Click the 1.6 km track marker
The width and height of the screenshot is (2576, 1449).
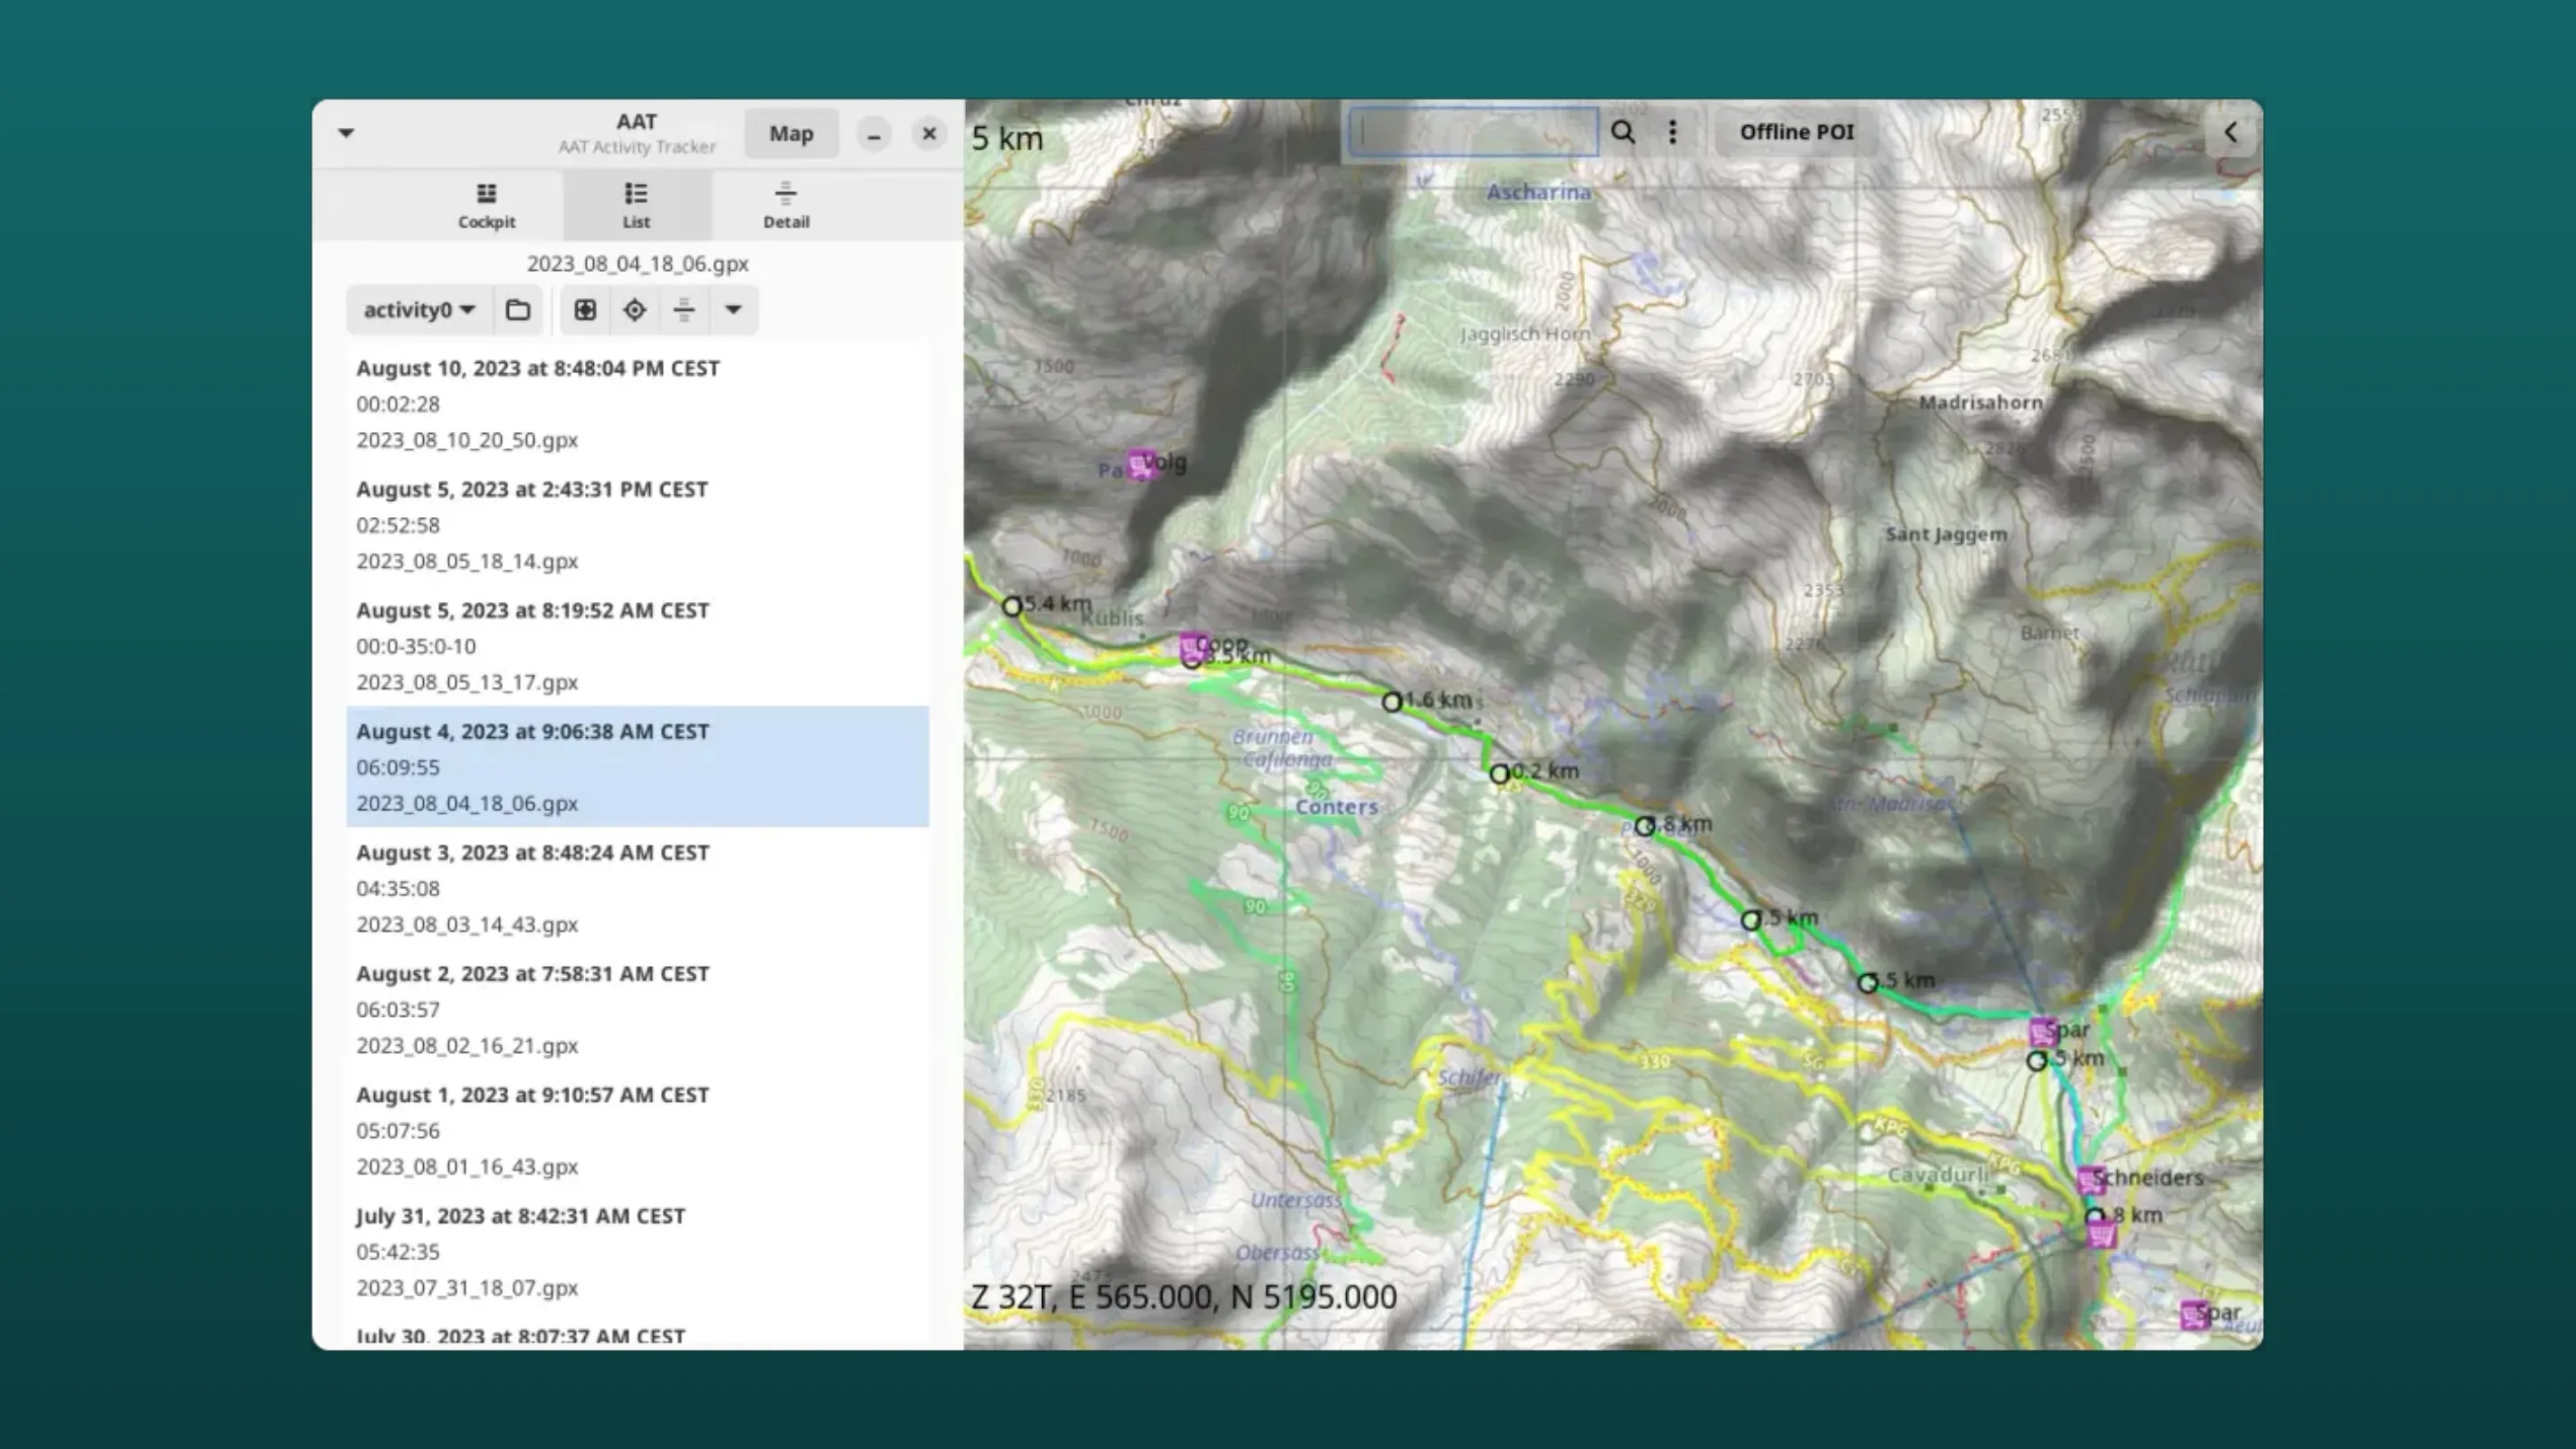pyautogui.click(x=1391, y=702)
